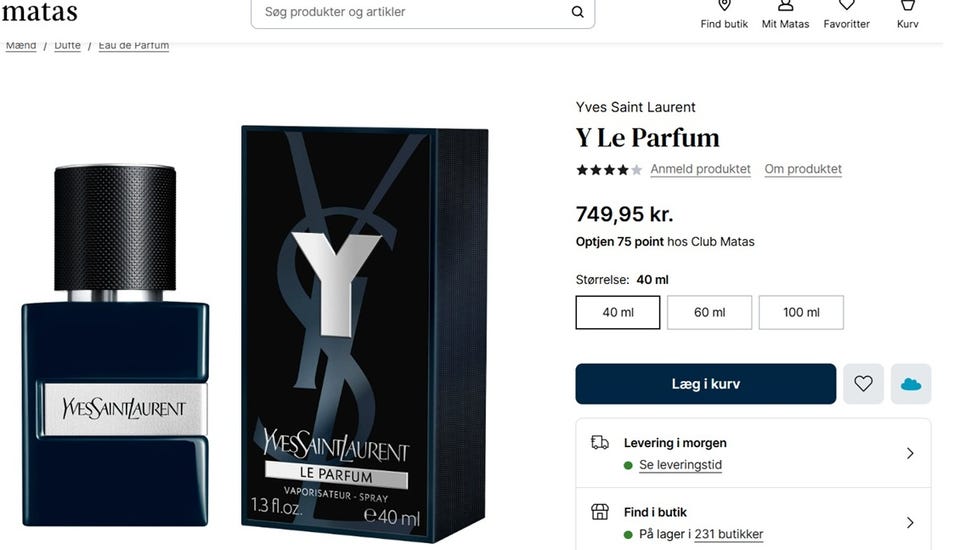Viewport: 960px width, 550px height.
Task: Click the blue cloud icon button
Action: coord(911,384)
